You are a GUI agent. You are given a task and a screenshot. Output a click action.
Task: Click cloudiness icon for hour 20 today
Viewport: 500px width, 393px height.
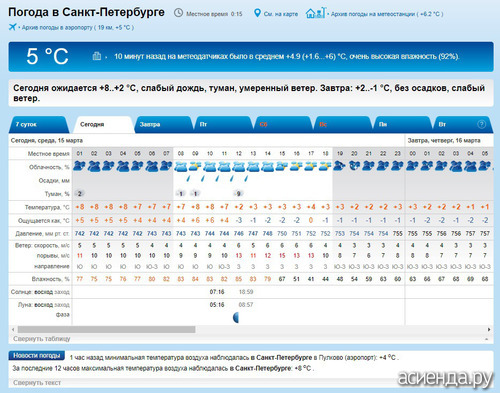click(354, 166)
